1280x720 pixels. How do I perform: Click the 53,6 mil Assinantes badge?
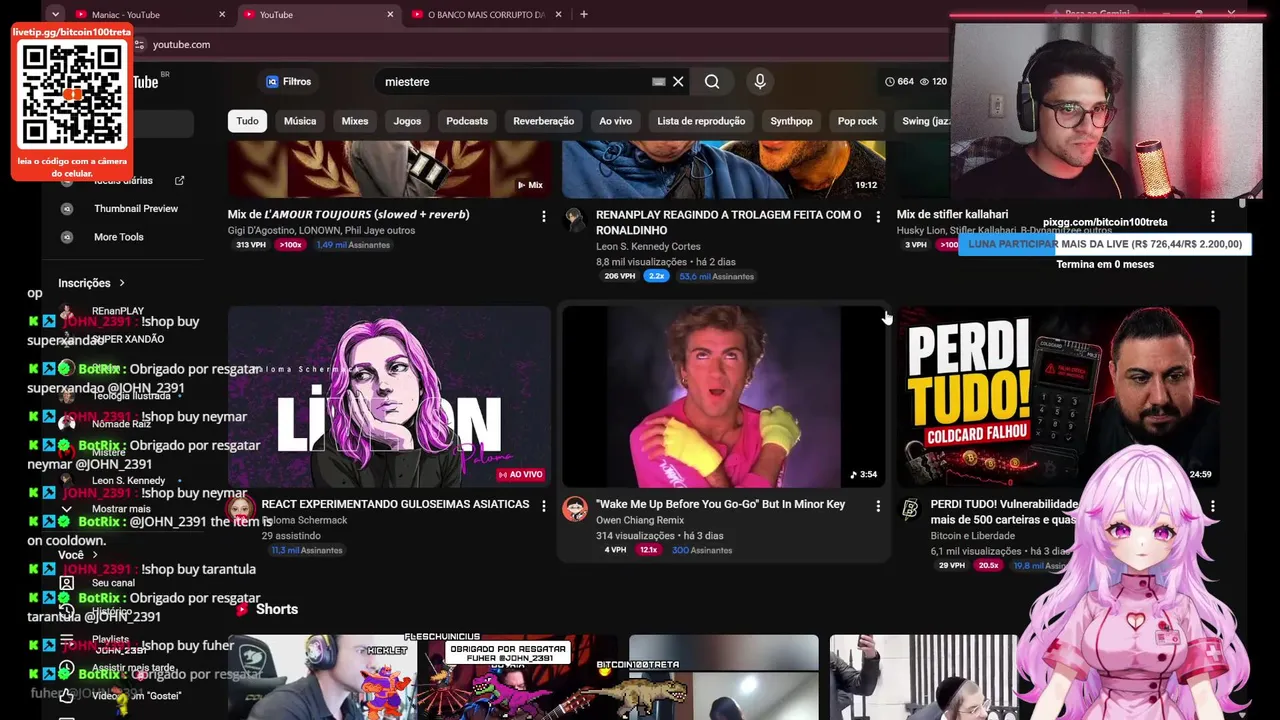[716, 277]
